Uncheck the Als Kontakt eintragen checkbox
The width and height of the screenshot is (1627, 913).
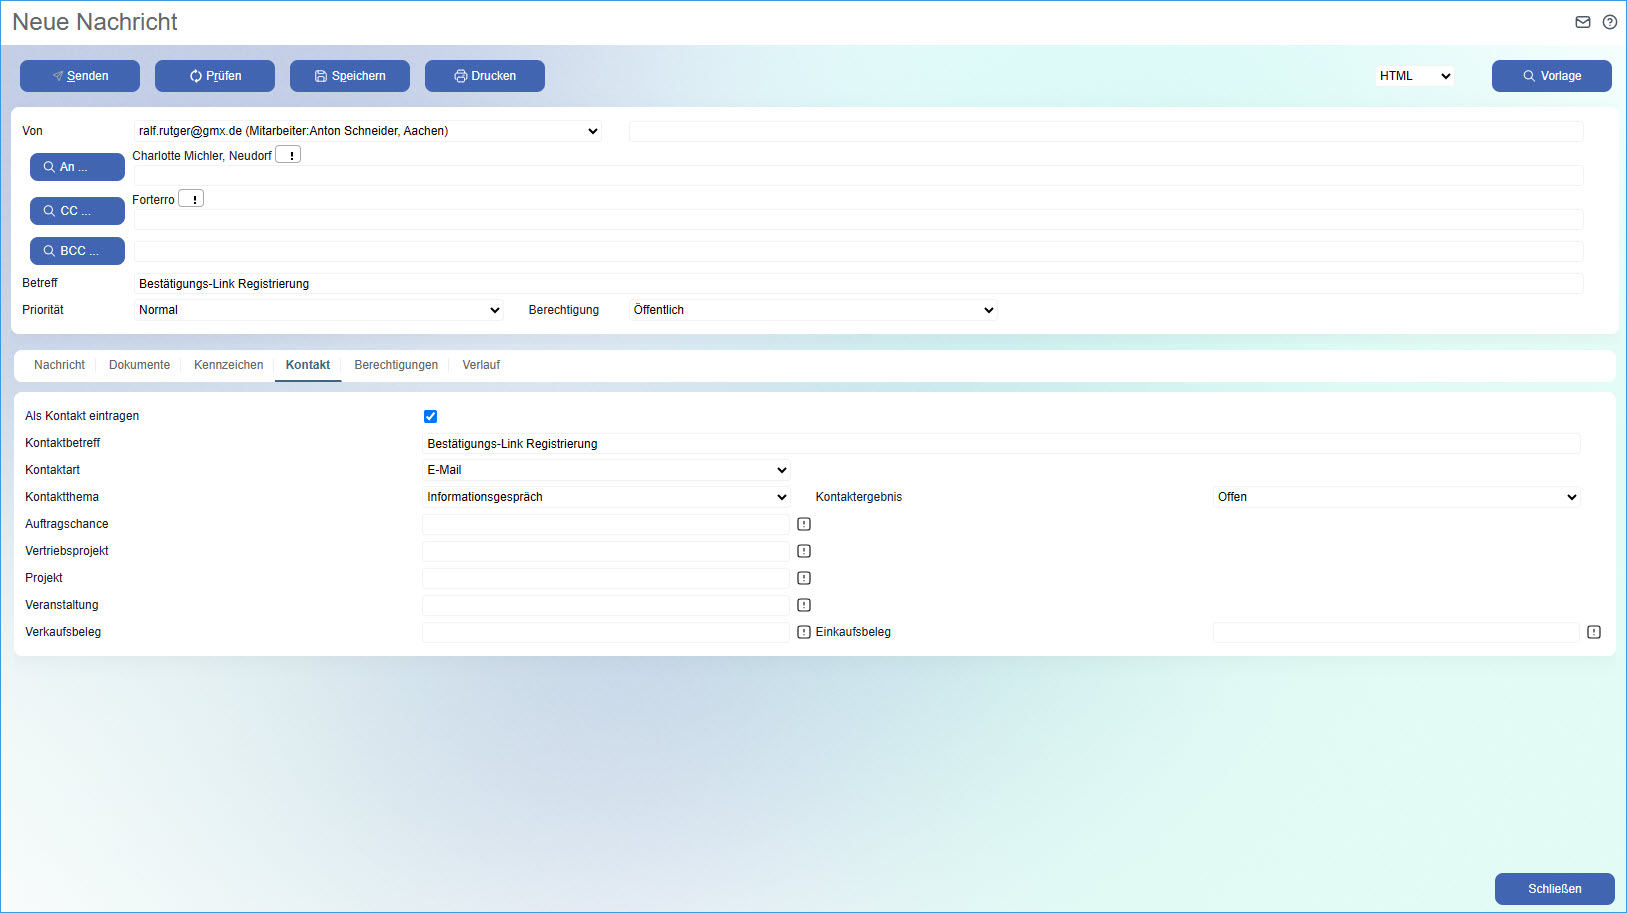coord(431,417)
